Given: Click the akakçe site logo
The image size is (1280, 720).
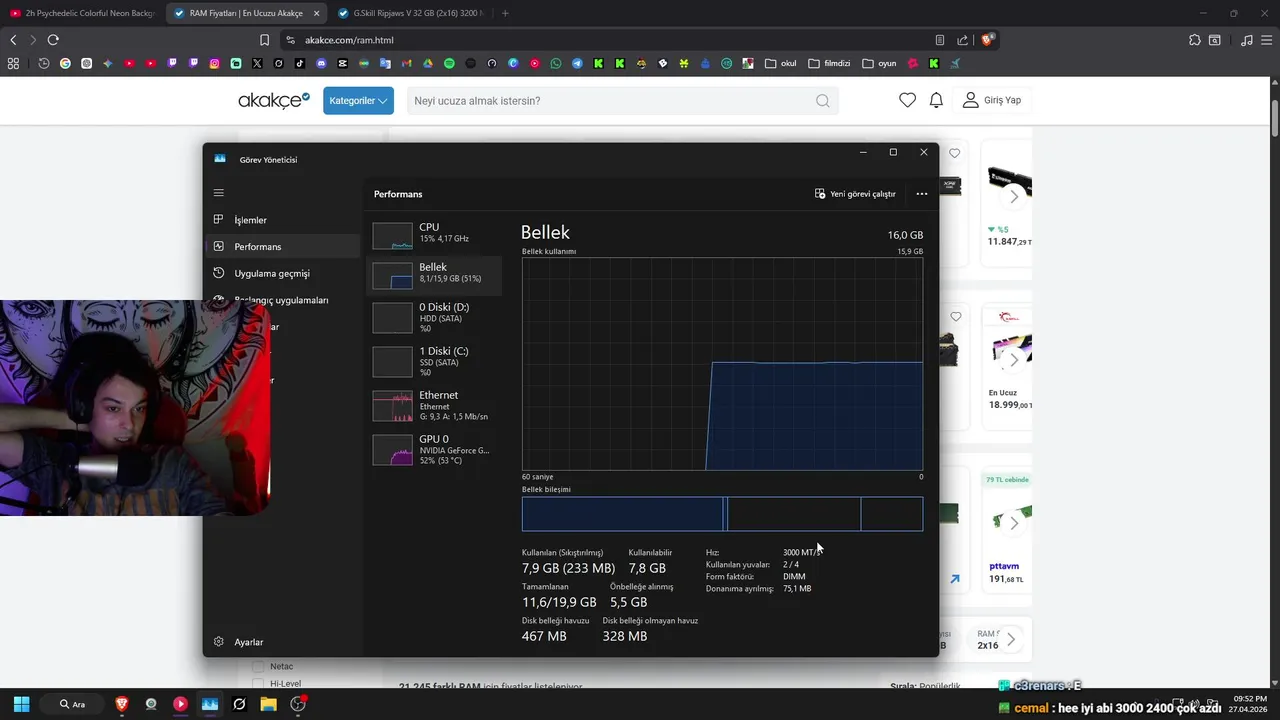Looking at the screenshot, I should (274, 100).
